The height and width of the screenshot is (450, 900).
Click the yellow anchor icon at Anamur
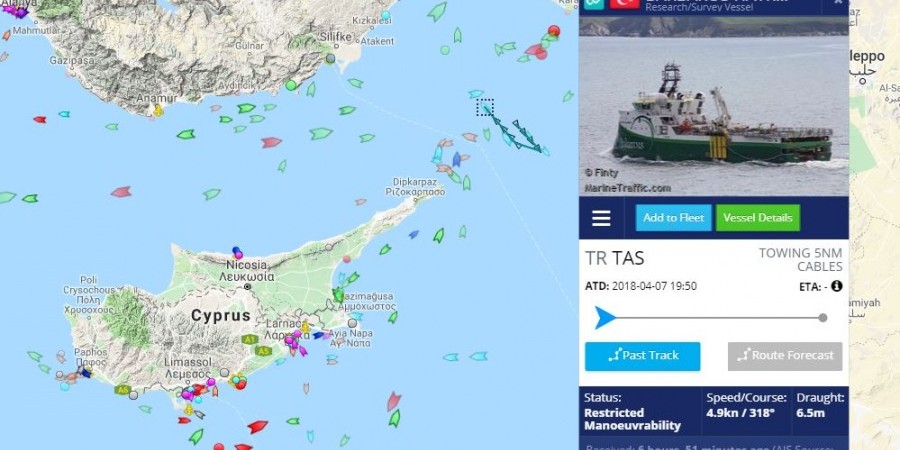[158, 110]
